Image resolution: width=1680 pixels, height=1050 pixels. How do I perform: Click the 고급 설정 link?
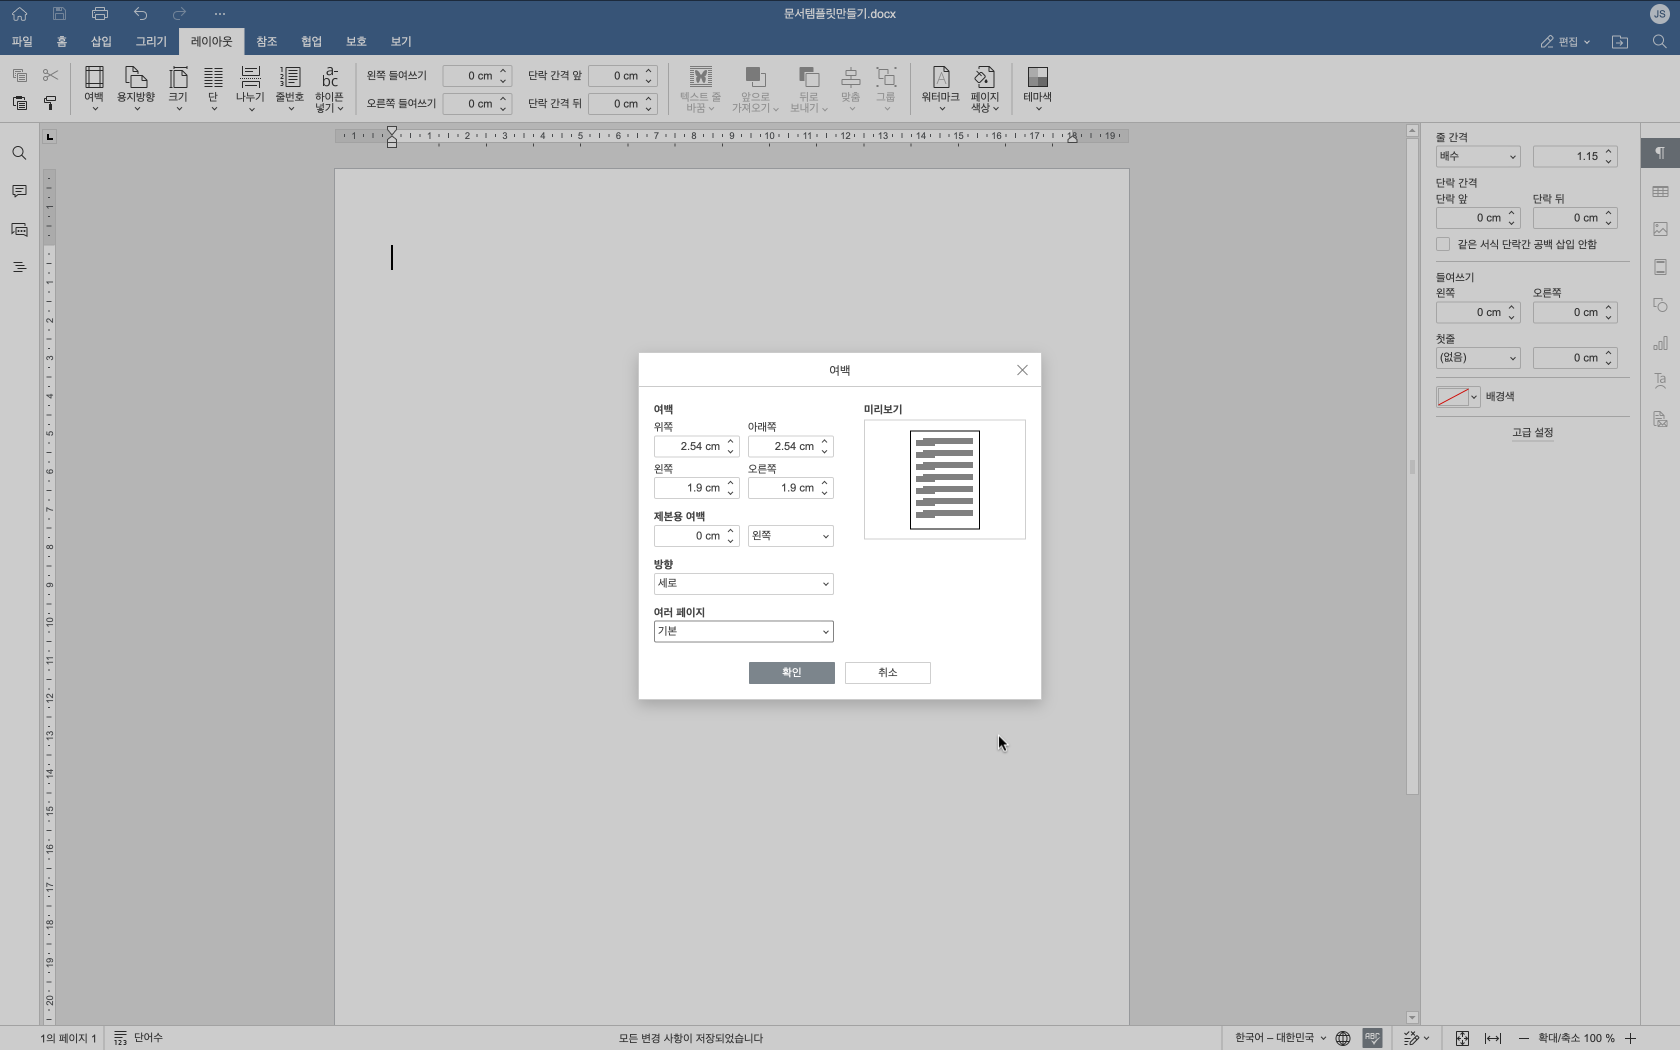pos(1532,433)
